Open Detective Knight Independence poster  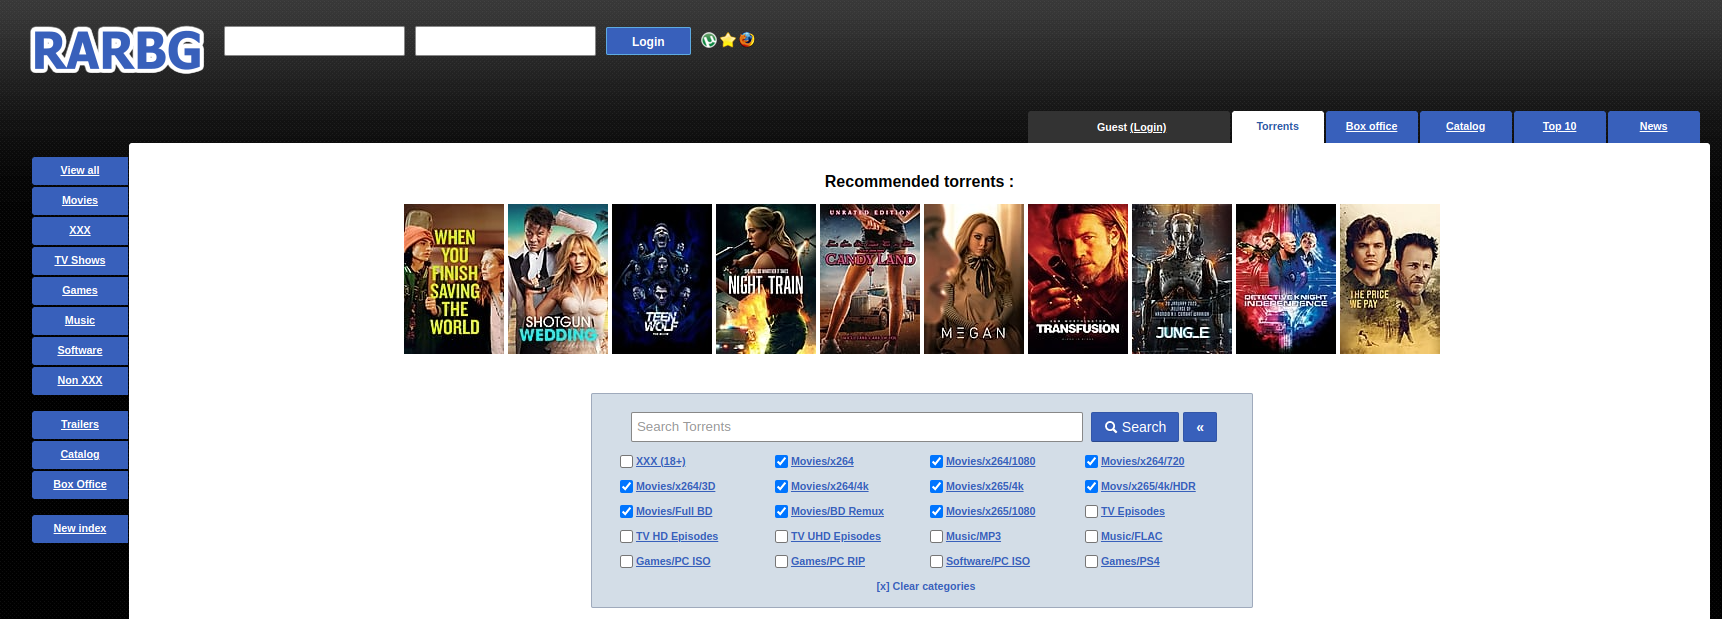click(x=1286, y=279)
